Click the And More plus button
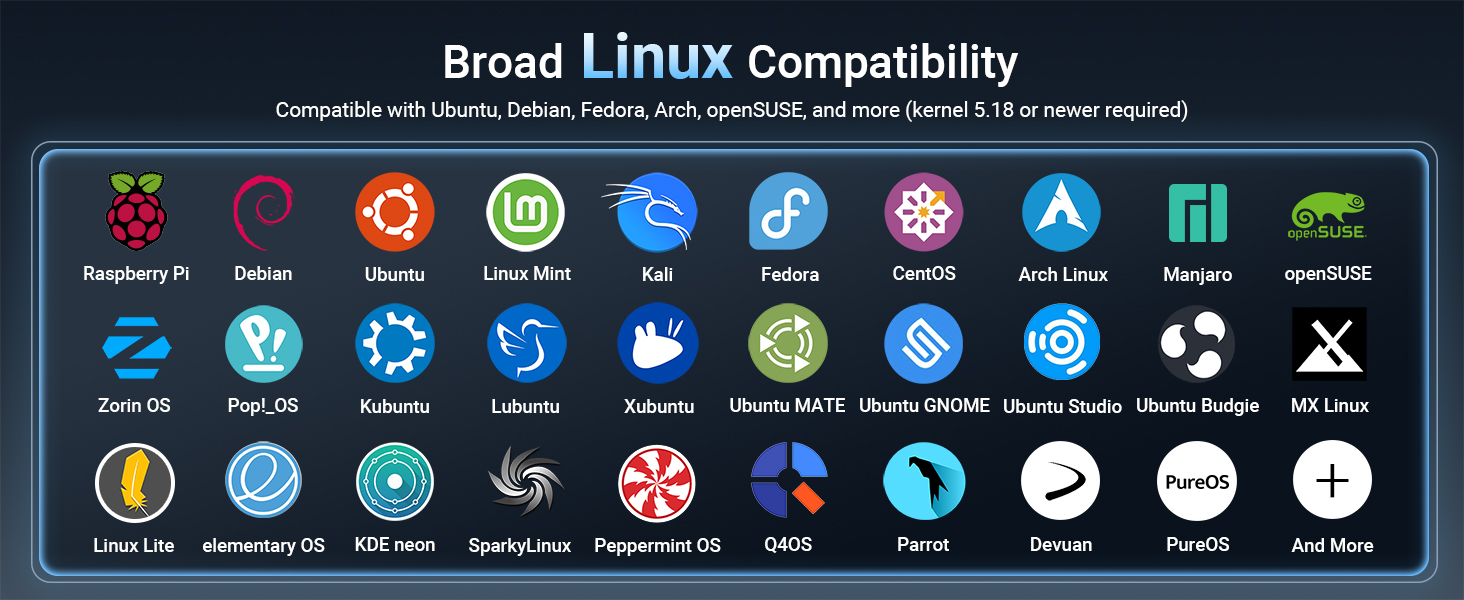 (x=1331, y=481)
